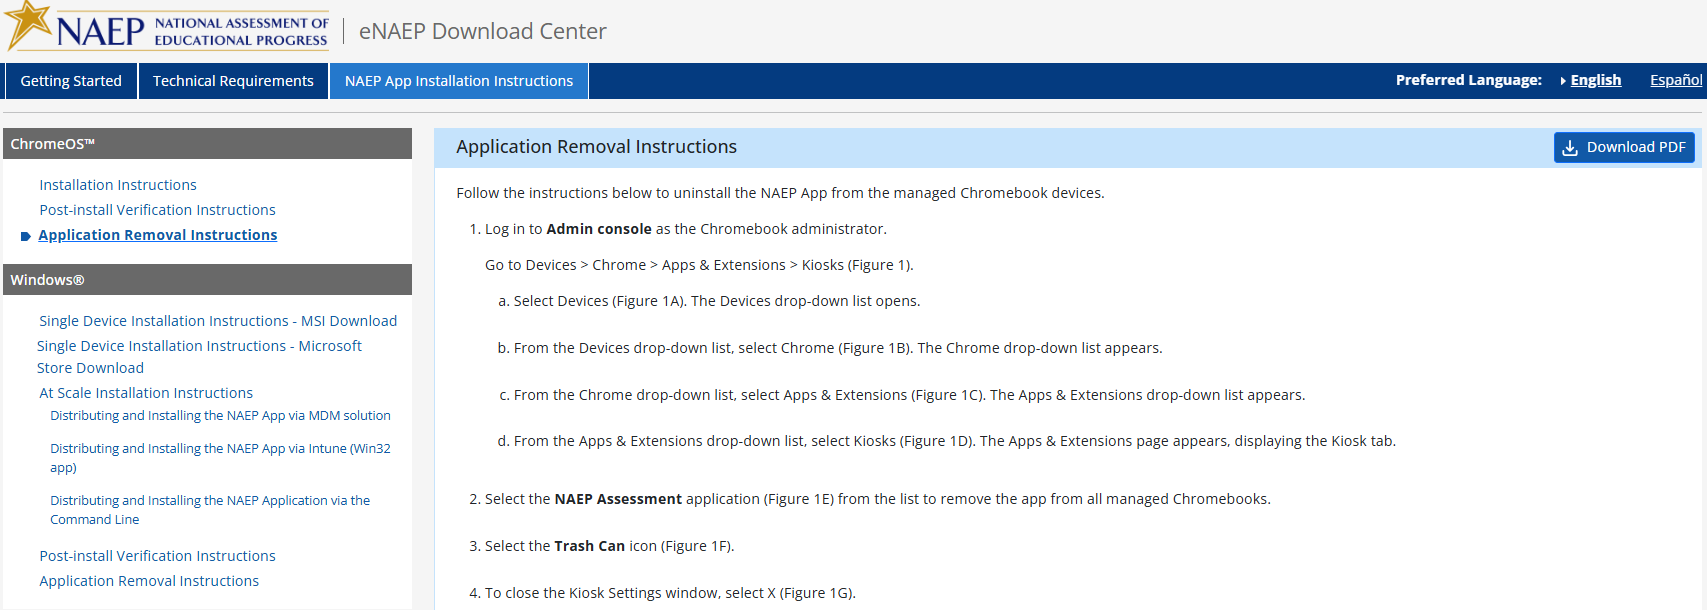The image size is (1707, 610).
Task: Open At Scale Installation Instructions
Action: tap(146, 393)
